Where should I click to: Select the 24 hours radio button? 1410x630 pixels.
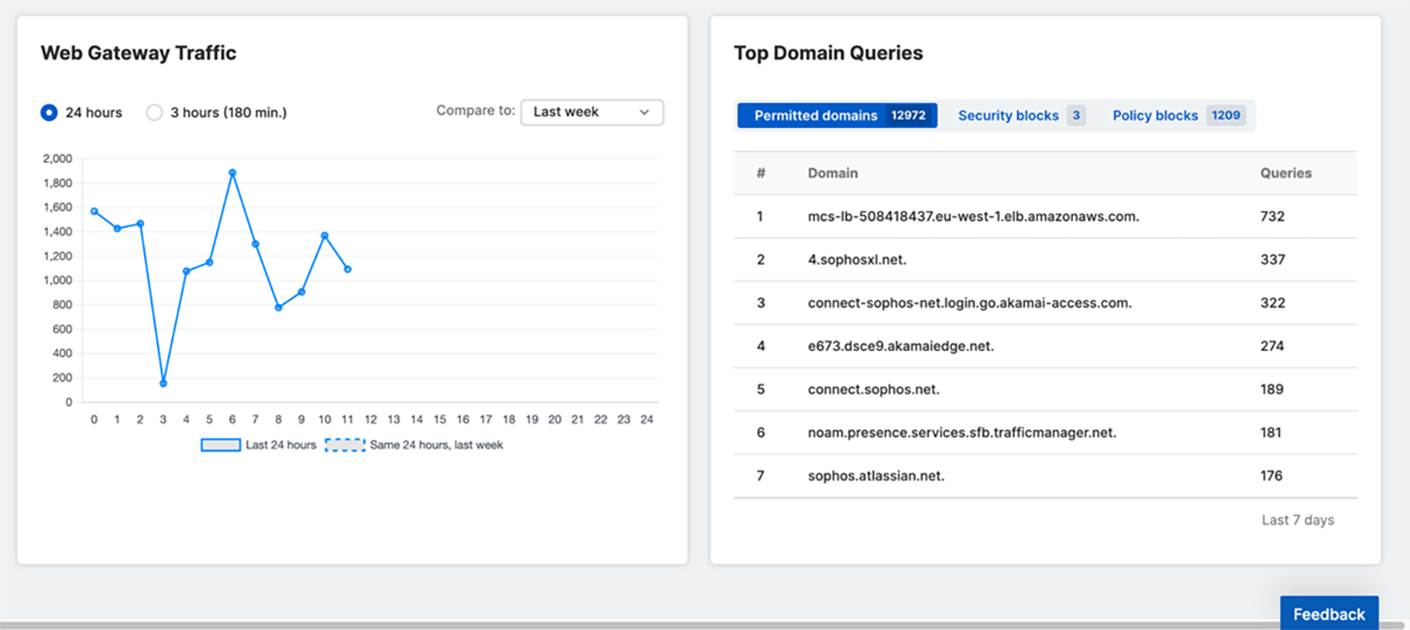tap(48, 112)
